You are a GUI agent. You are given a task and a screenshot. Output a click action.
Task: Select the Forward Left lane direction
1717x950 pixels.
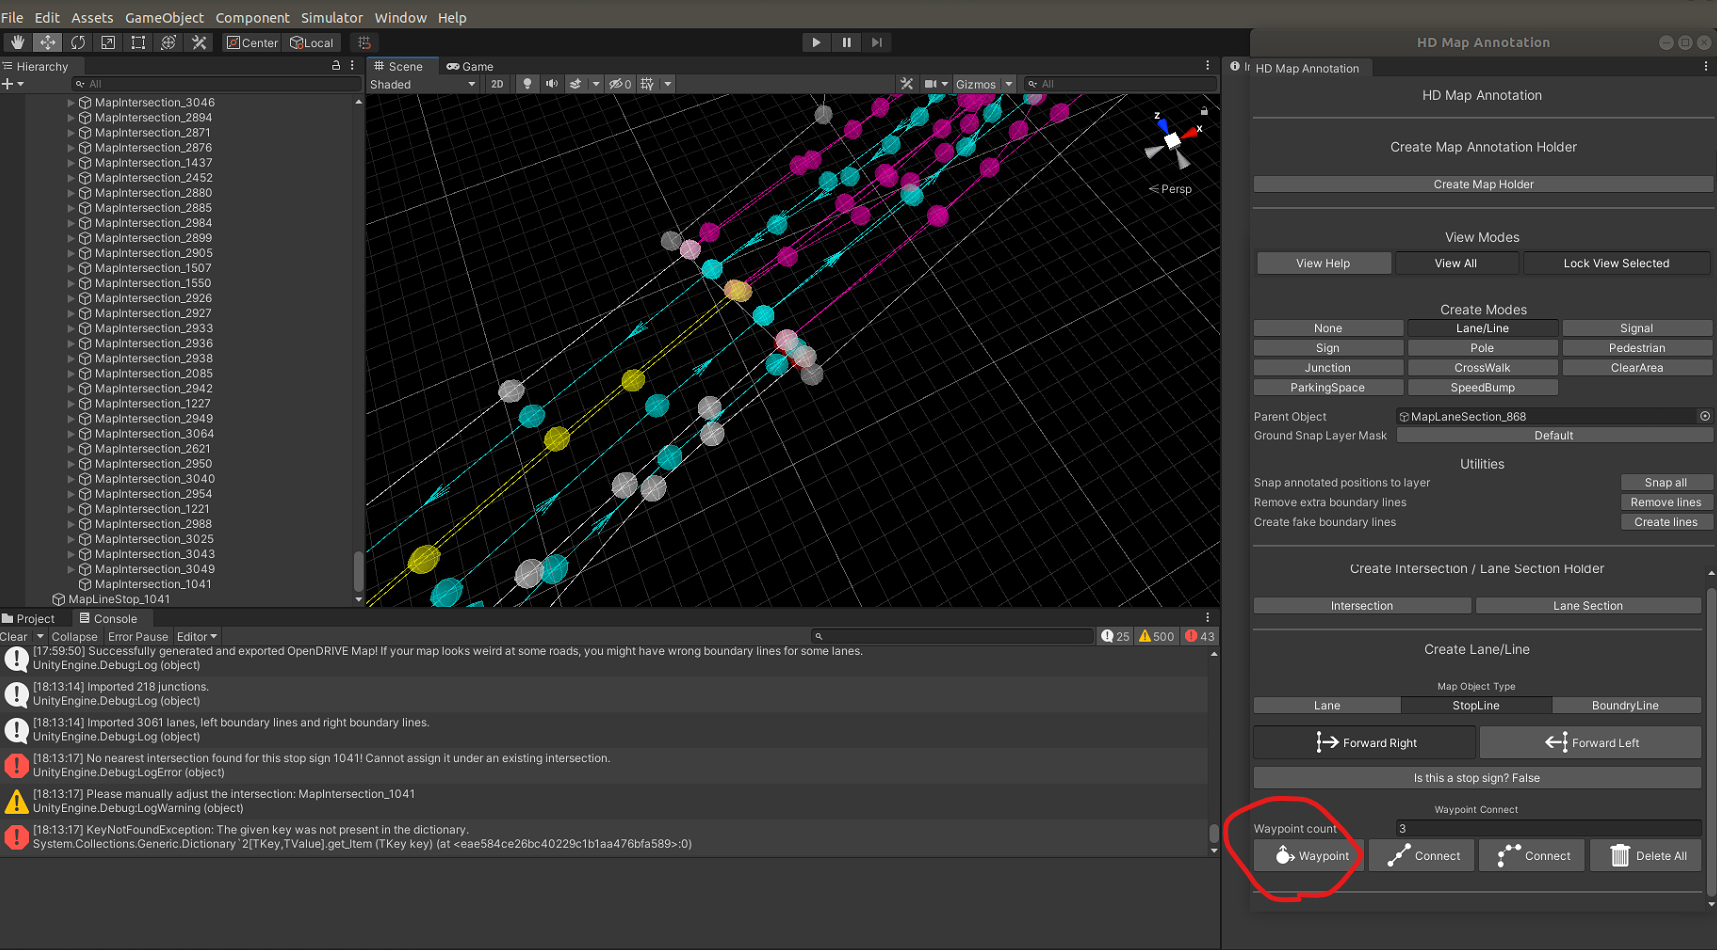click(1589, 742)
